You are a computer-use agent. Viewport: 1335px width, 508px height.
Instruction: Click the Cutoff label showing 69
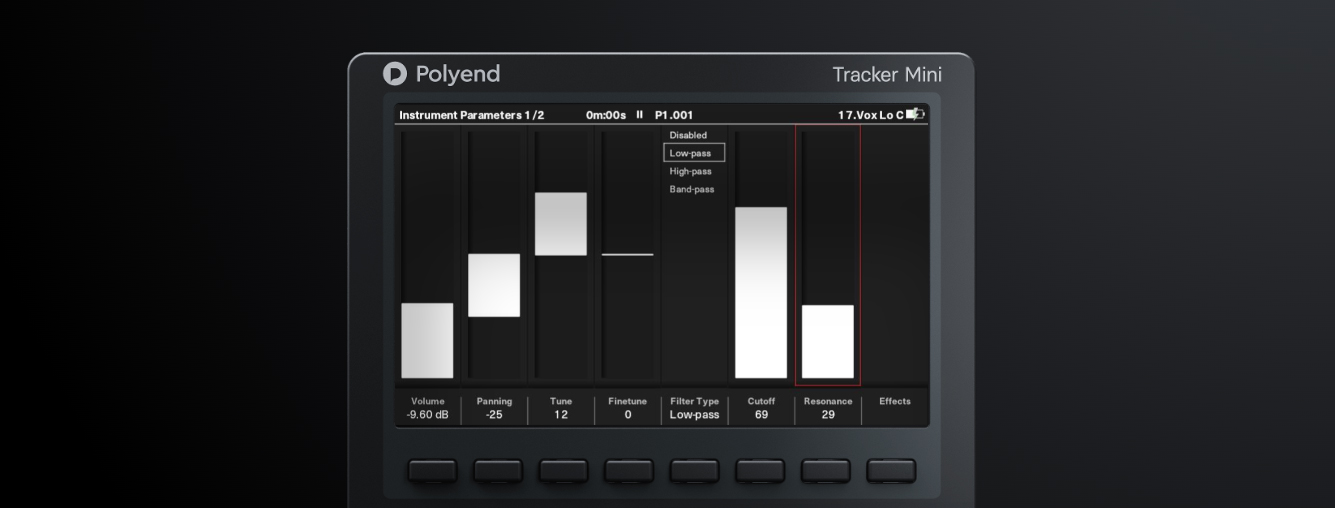pos(761,408)
